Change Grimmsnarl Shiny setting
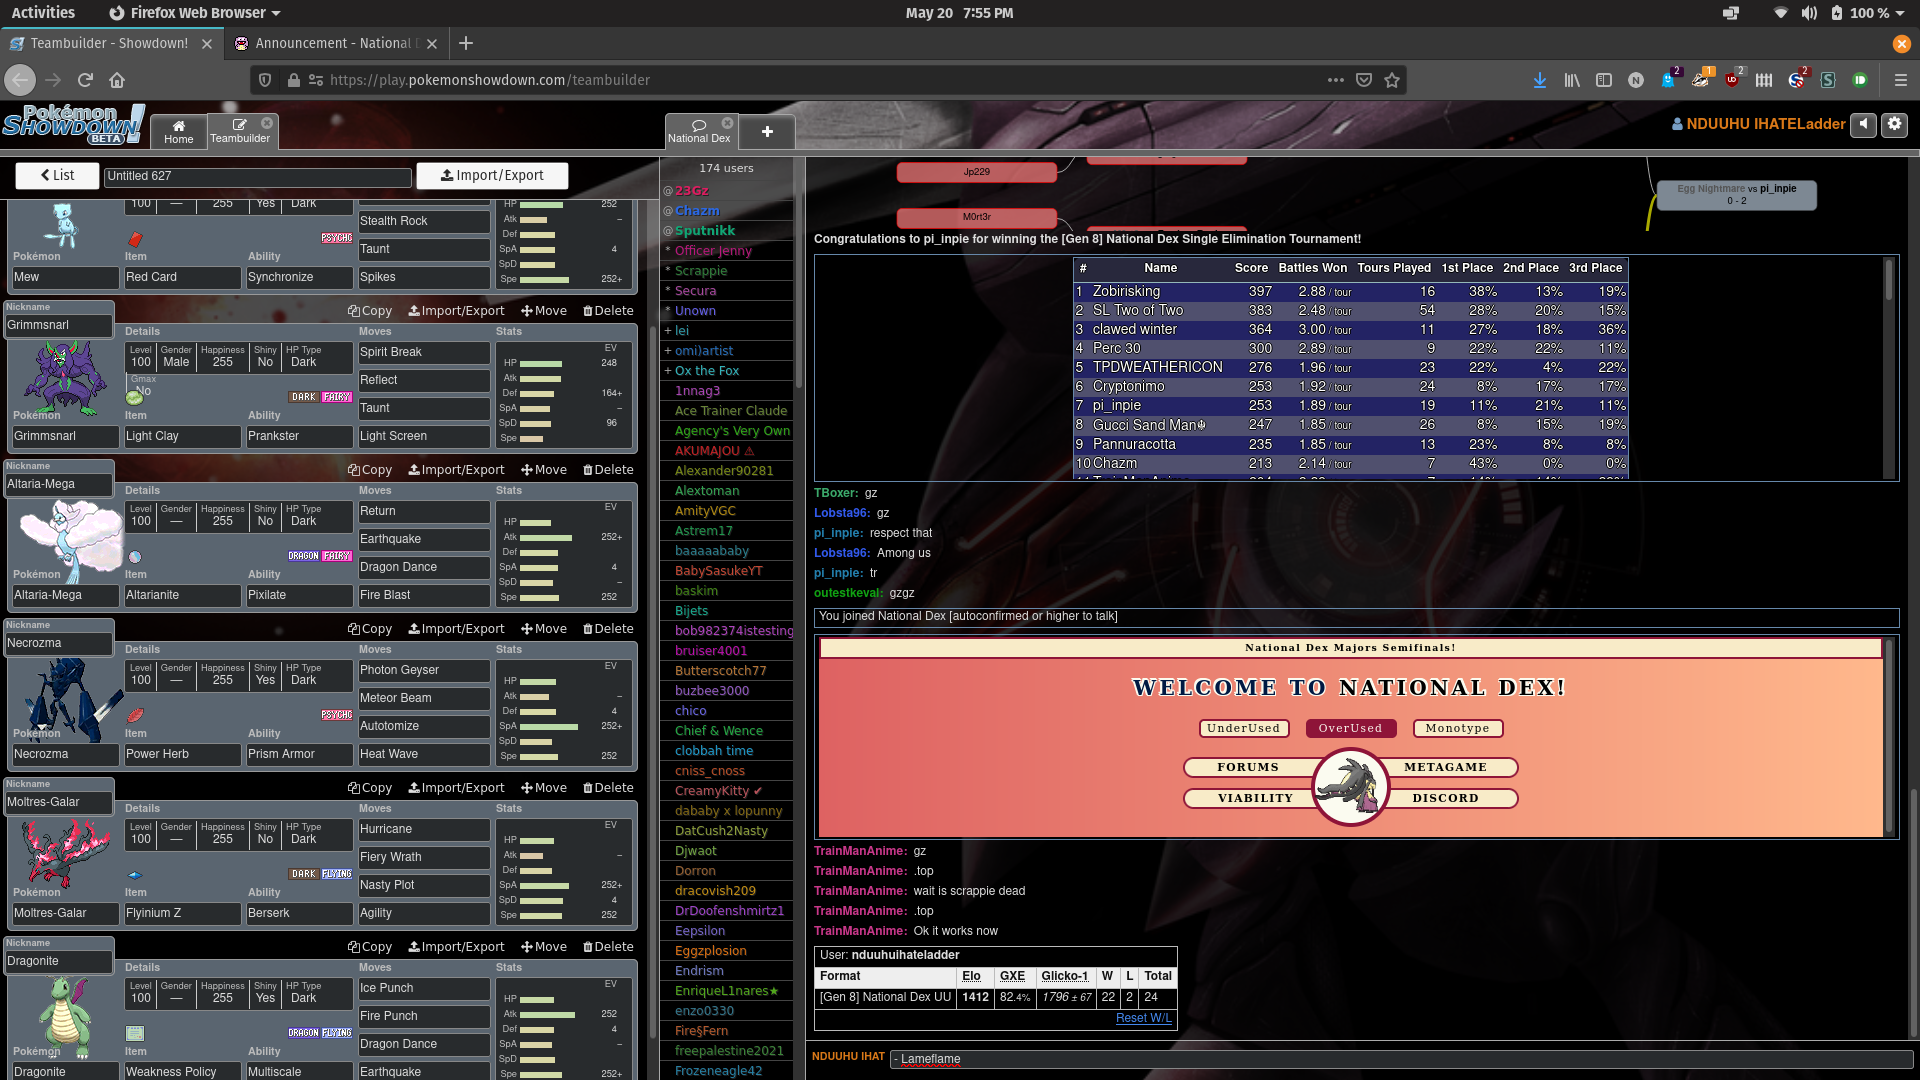The width and height of the screenshot is (1920, 1080). point(265,357)
